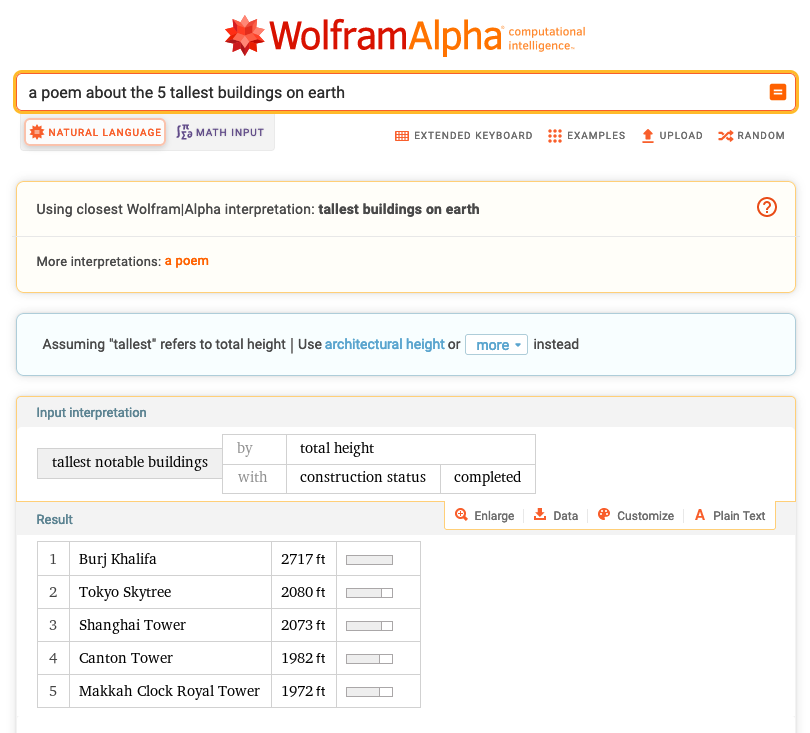Click the Tokyo Skytree height bar

click(369, 593)
